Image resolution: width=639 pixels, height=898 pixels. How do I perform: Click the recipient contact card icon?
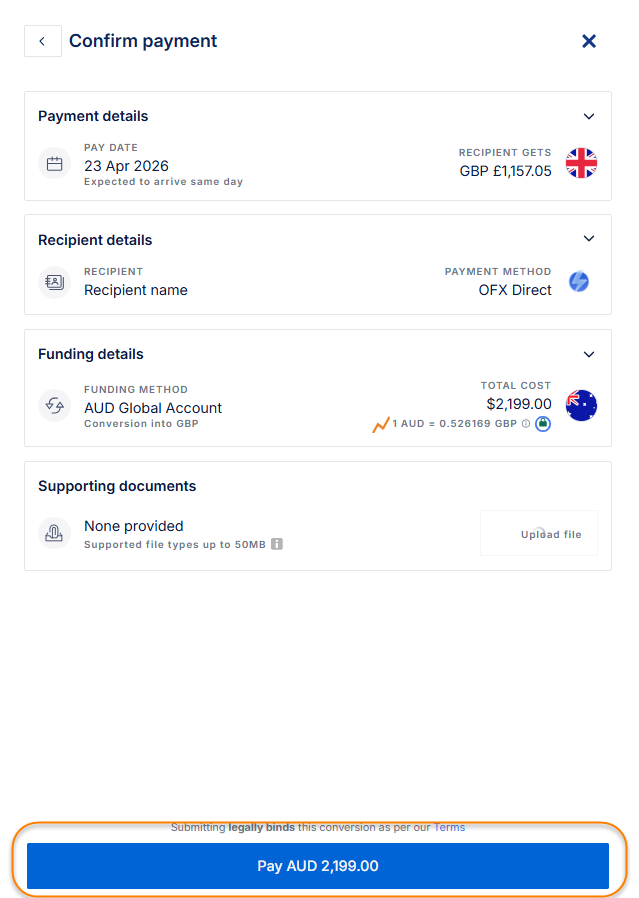54,282
